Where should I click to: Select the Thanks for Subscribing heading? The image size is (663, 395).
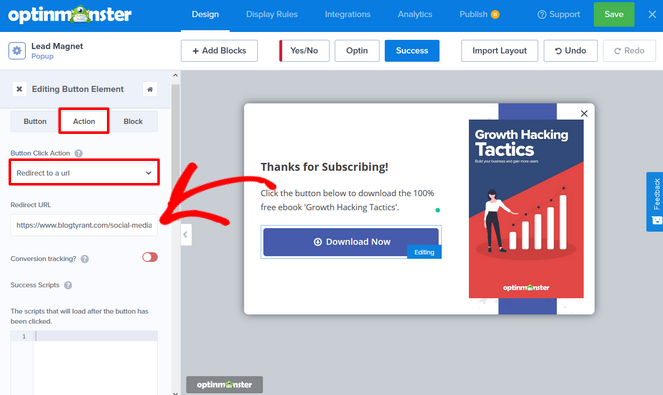click(324, 167)
